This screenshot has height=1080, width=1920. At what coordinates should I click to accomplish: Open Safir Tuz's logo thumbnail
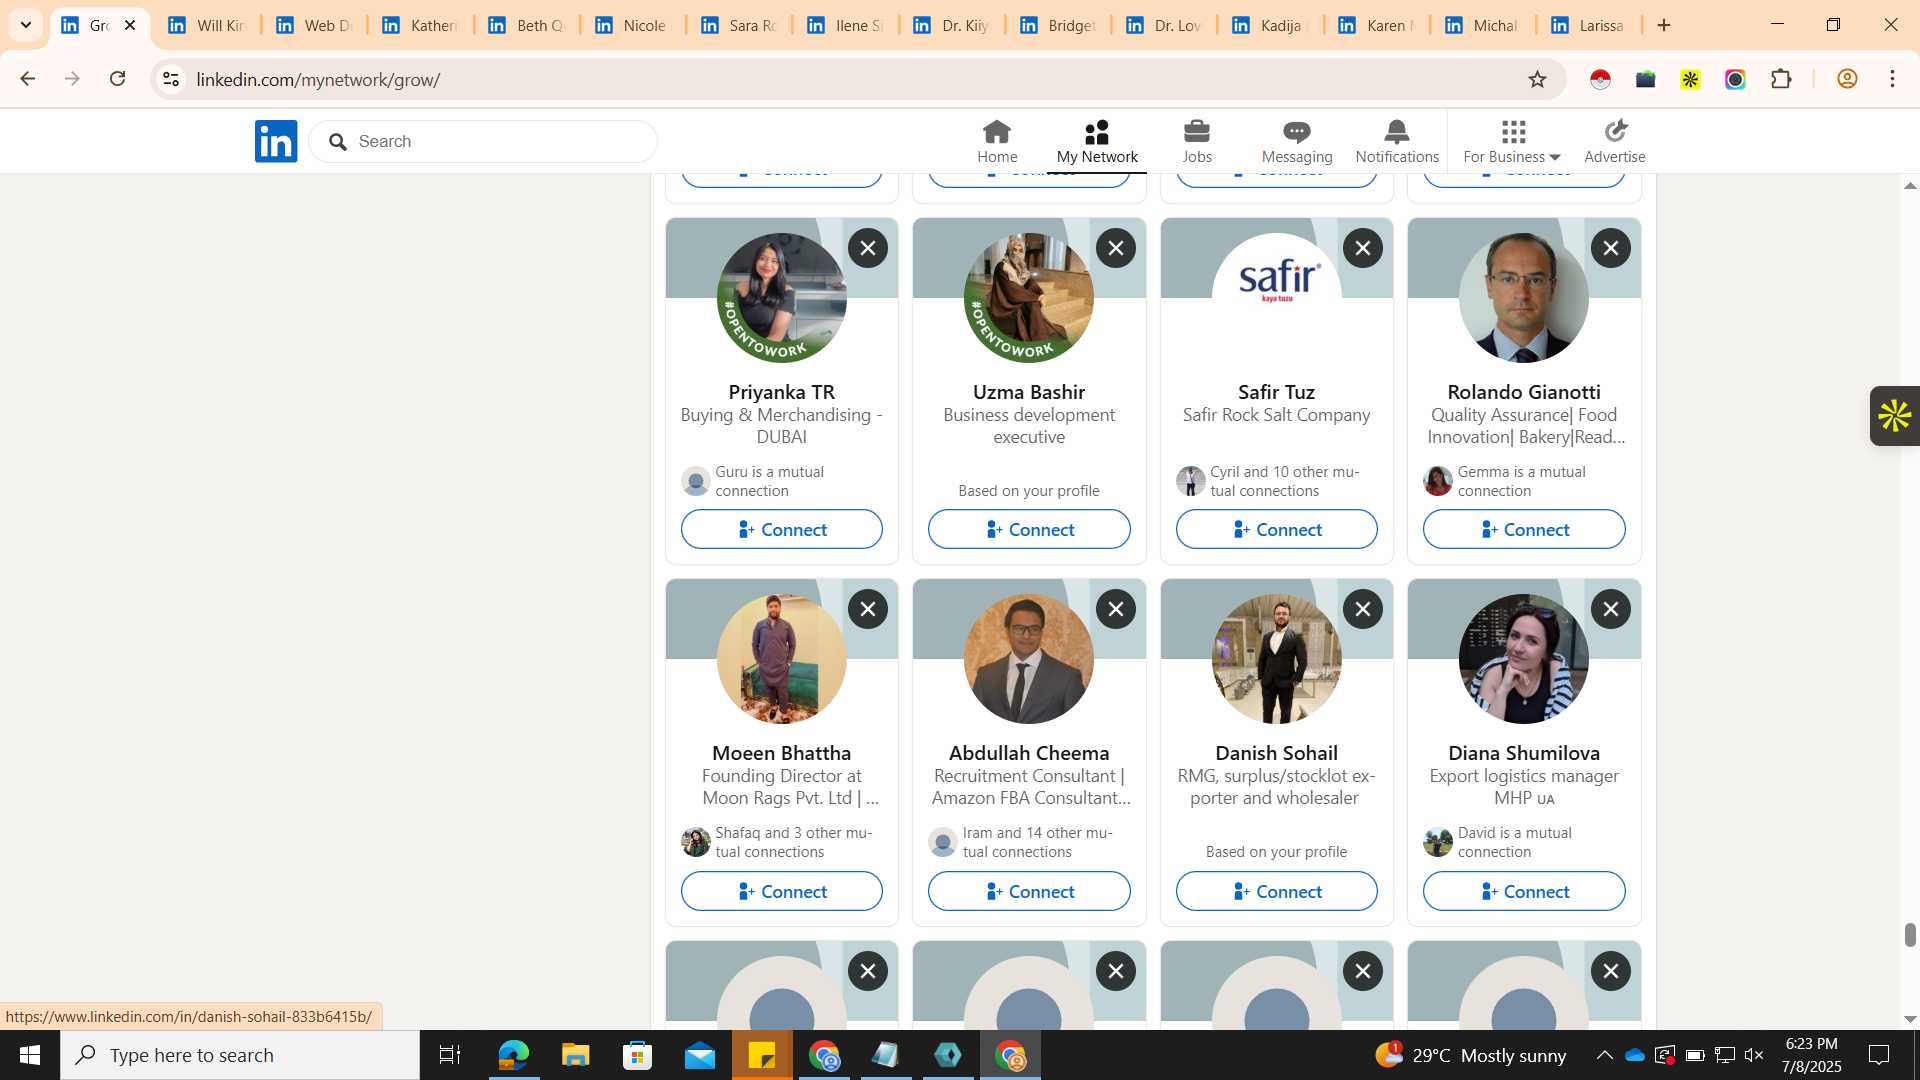(1276, 298)
